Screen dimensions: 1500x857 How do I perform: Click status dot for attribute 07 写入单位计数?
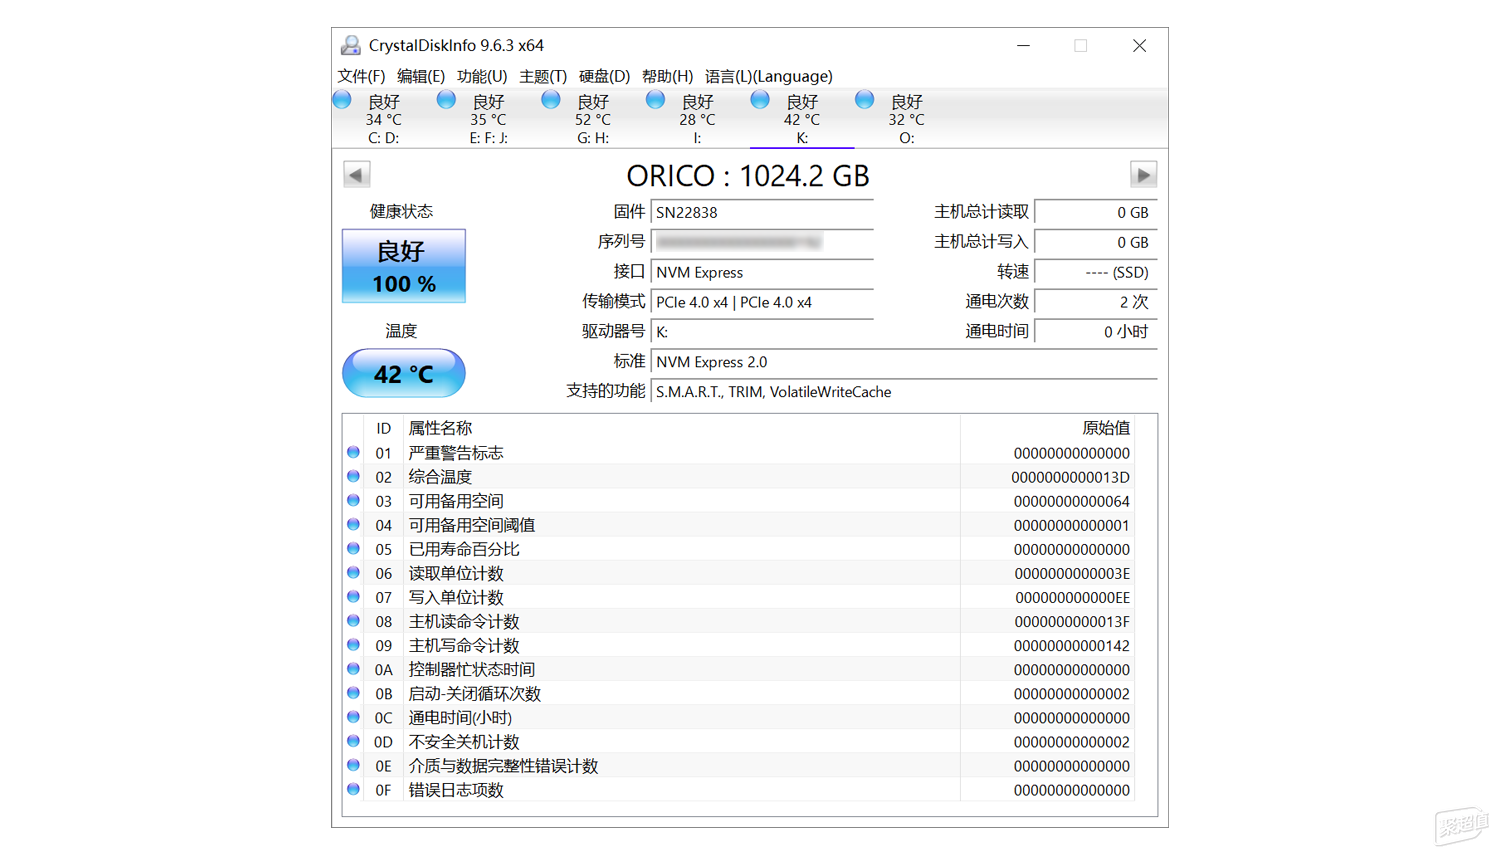354,596
